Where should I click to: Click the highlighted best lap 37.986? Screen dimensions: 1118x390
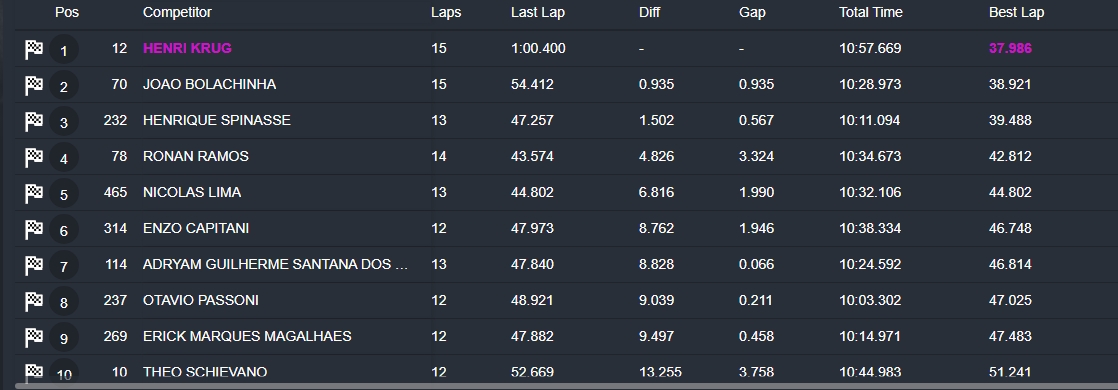(1010, 48)
